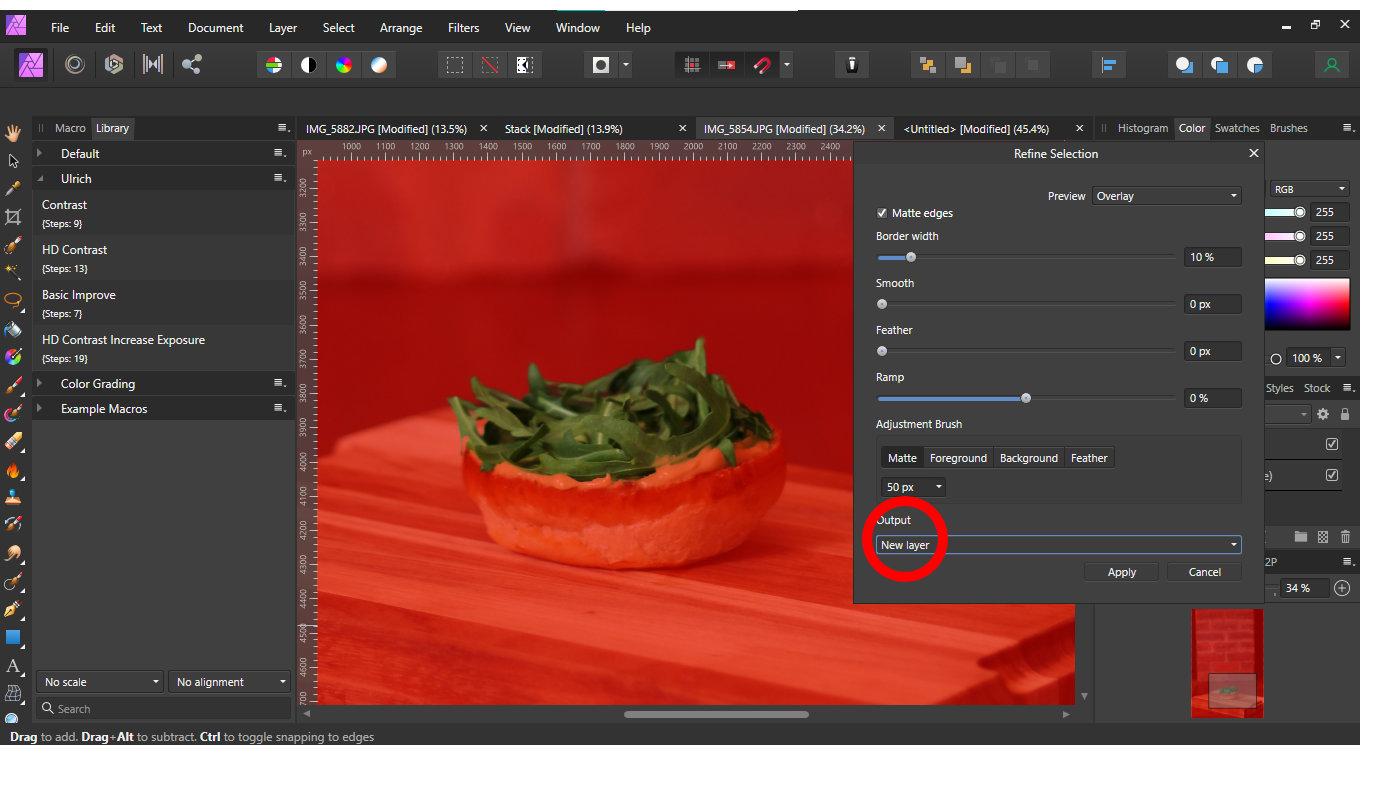
Task: Open the Preview Overlay dropdown
Action: pos(1167,196)
